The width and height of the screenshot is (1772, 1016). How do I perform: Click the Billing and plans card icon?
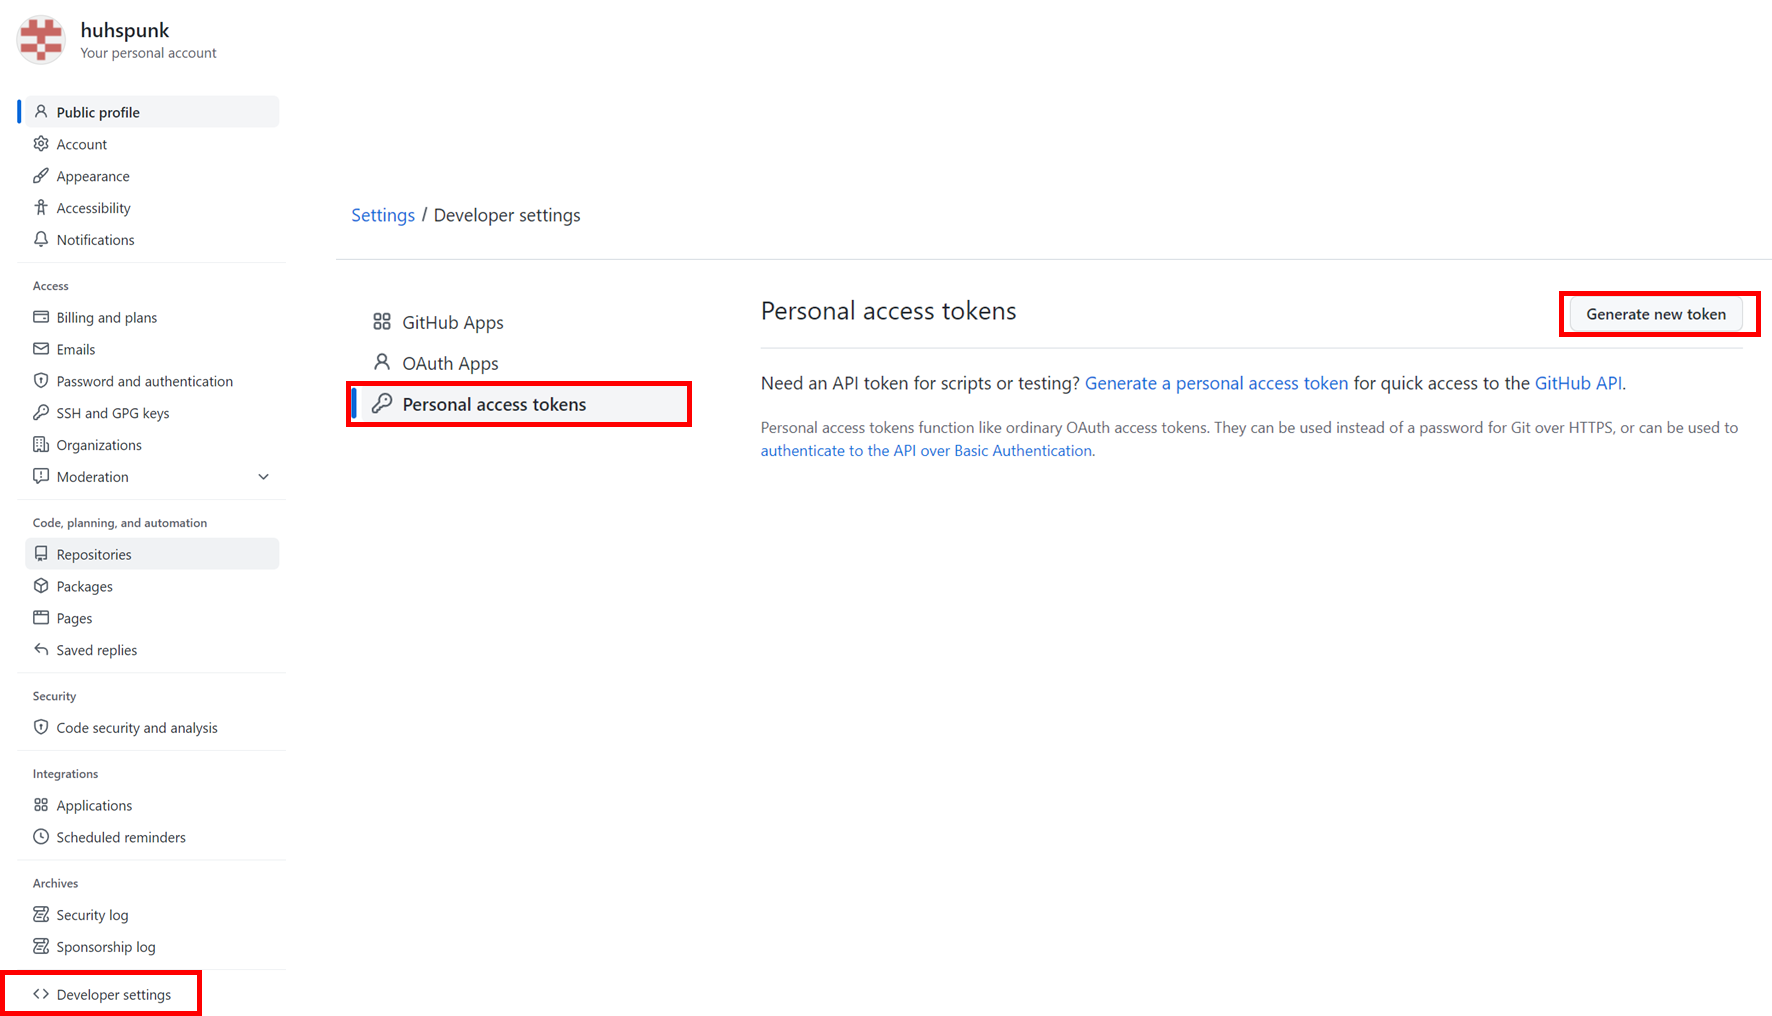[x=41, y=317]
